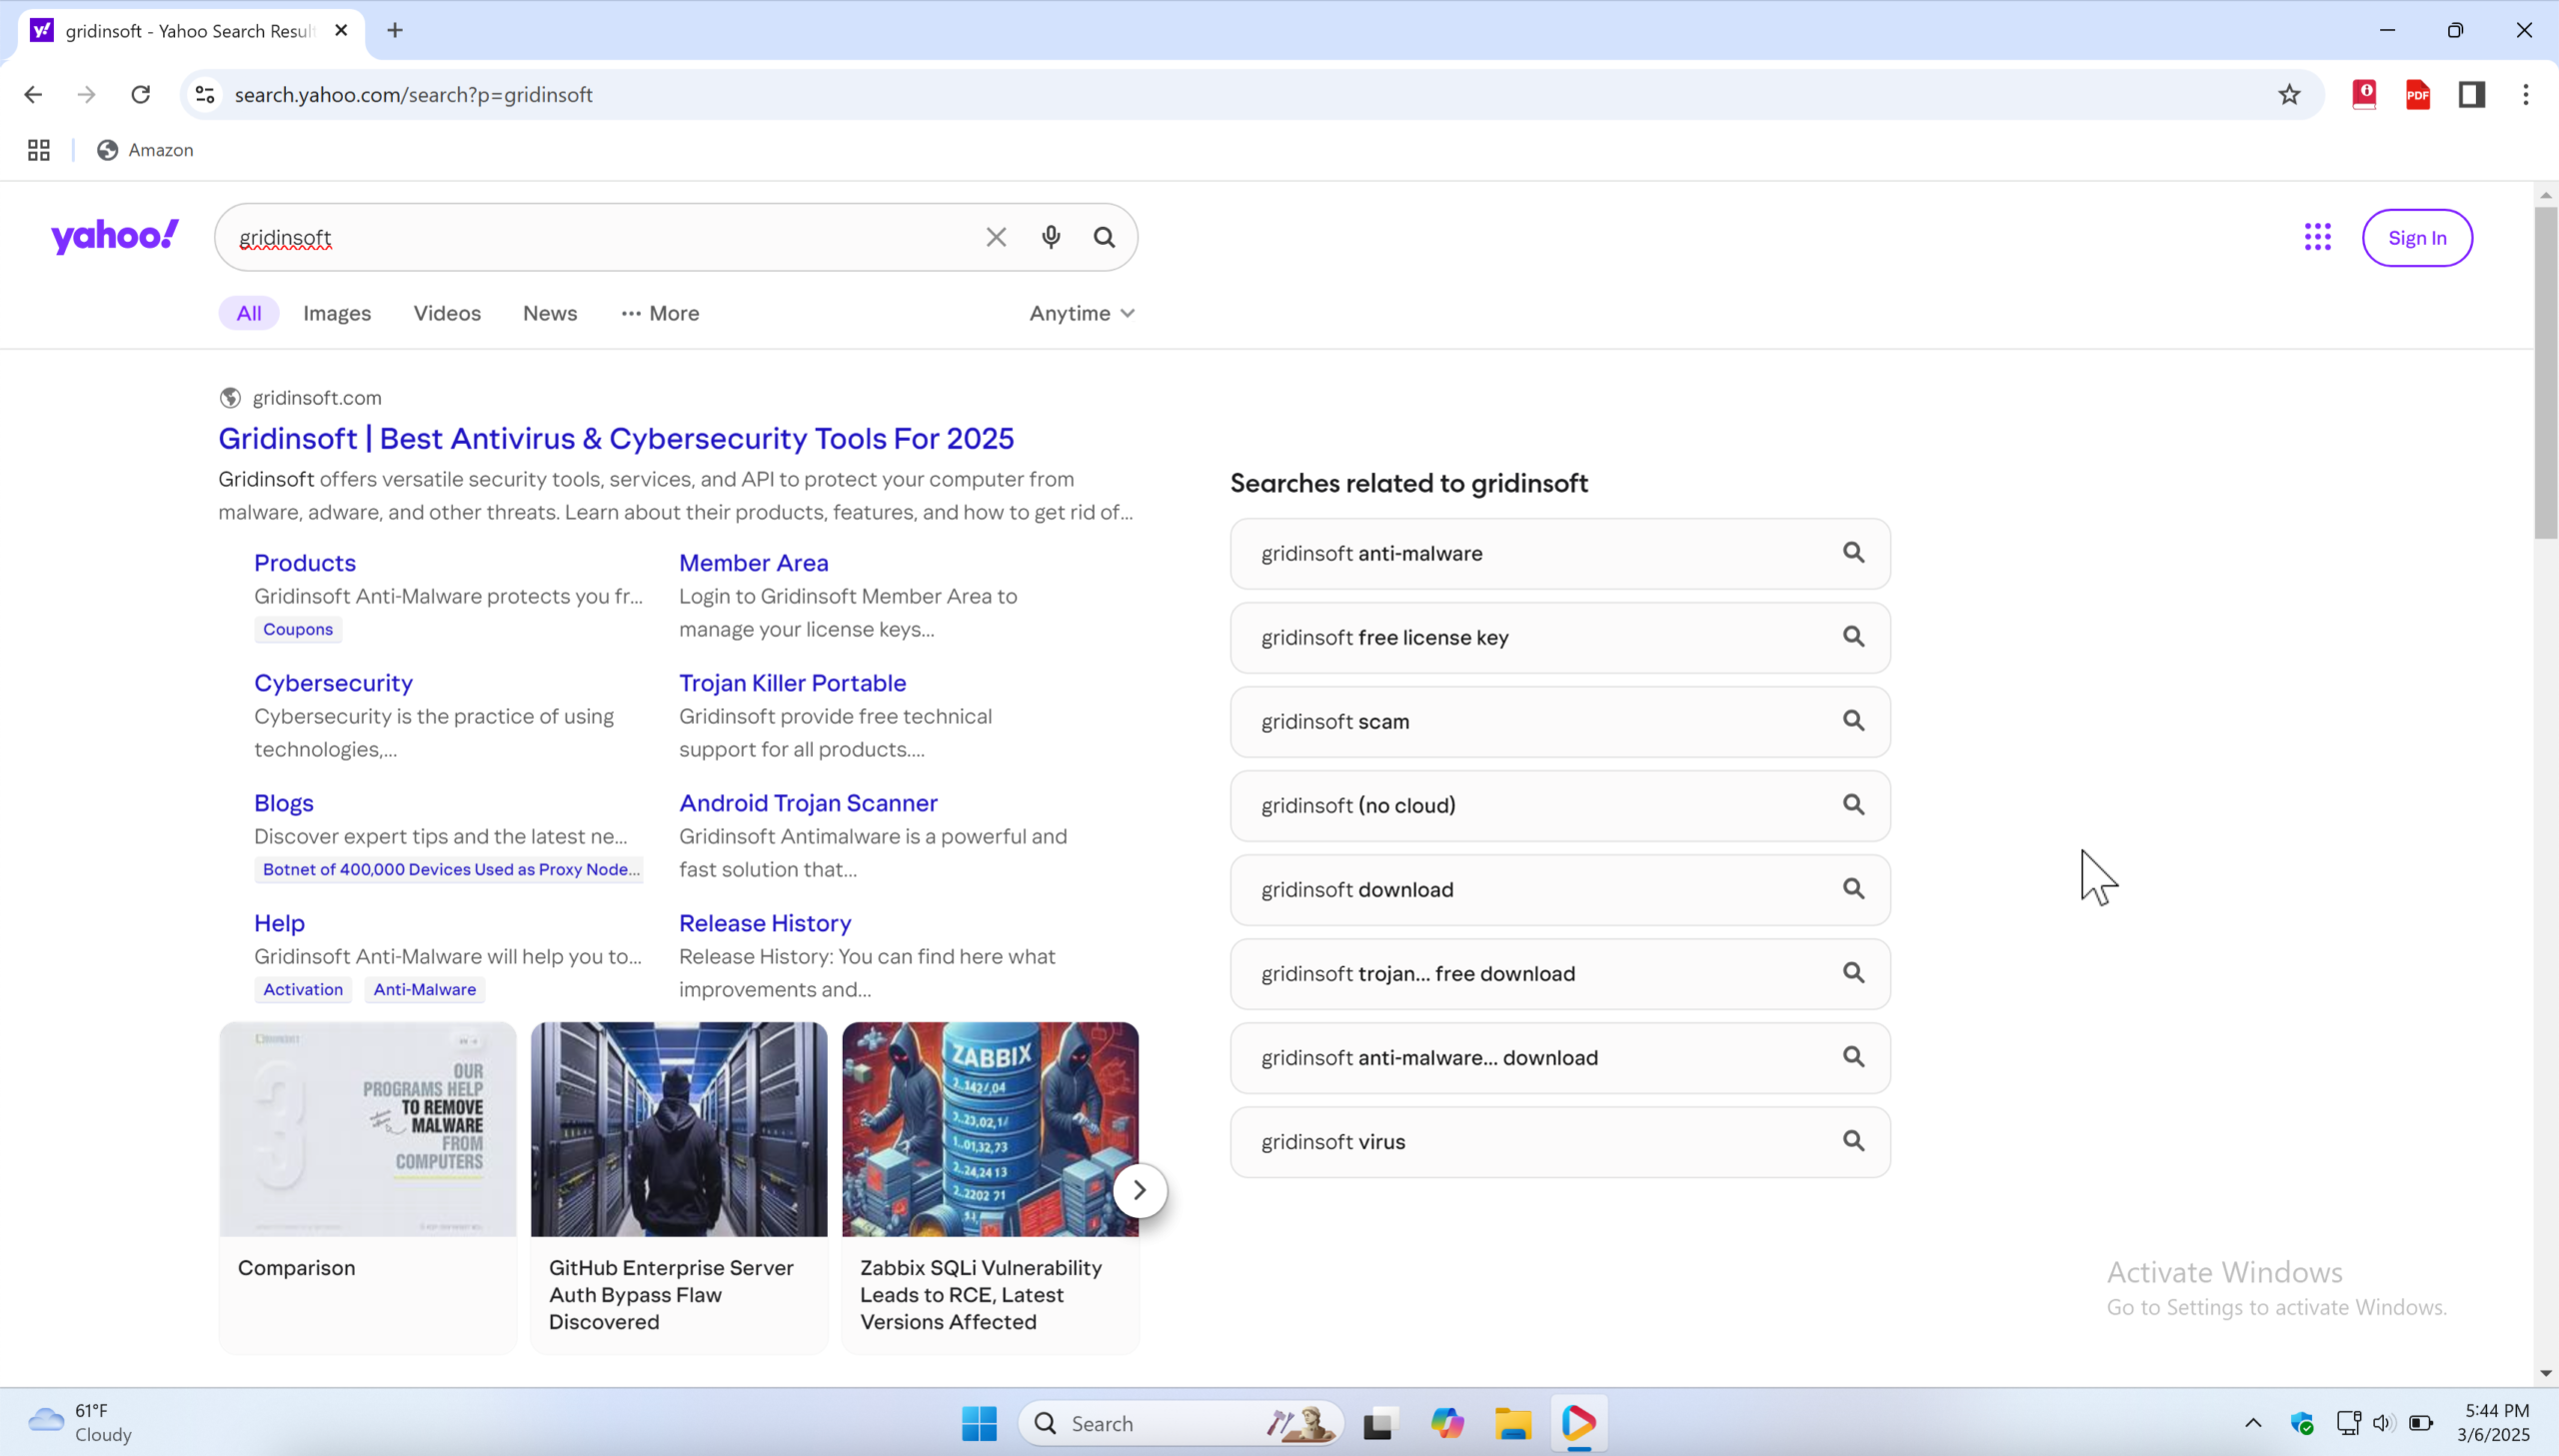Click the Sign In button
Viewport: 2559px width, 1456px height.
click(2416, 237)
